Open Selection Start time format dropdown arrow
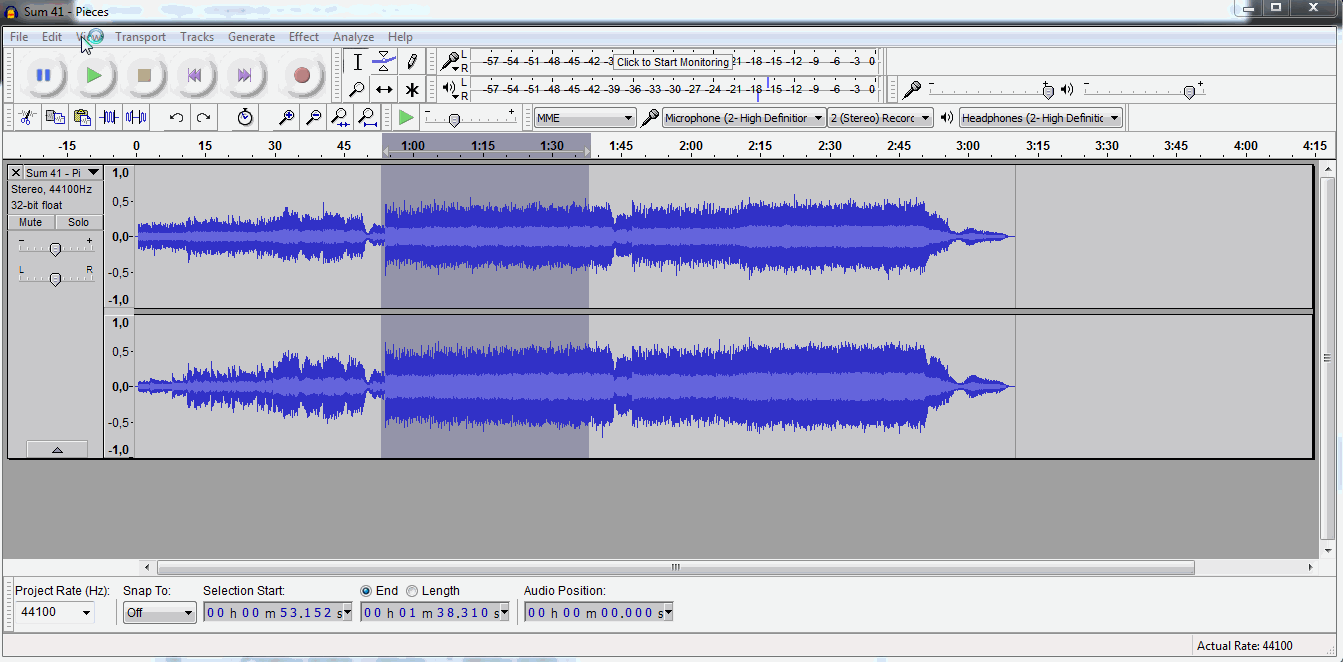Image resolution: width=1343 pixels, height=662 pixels. 347,613
